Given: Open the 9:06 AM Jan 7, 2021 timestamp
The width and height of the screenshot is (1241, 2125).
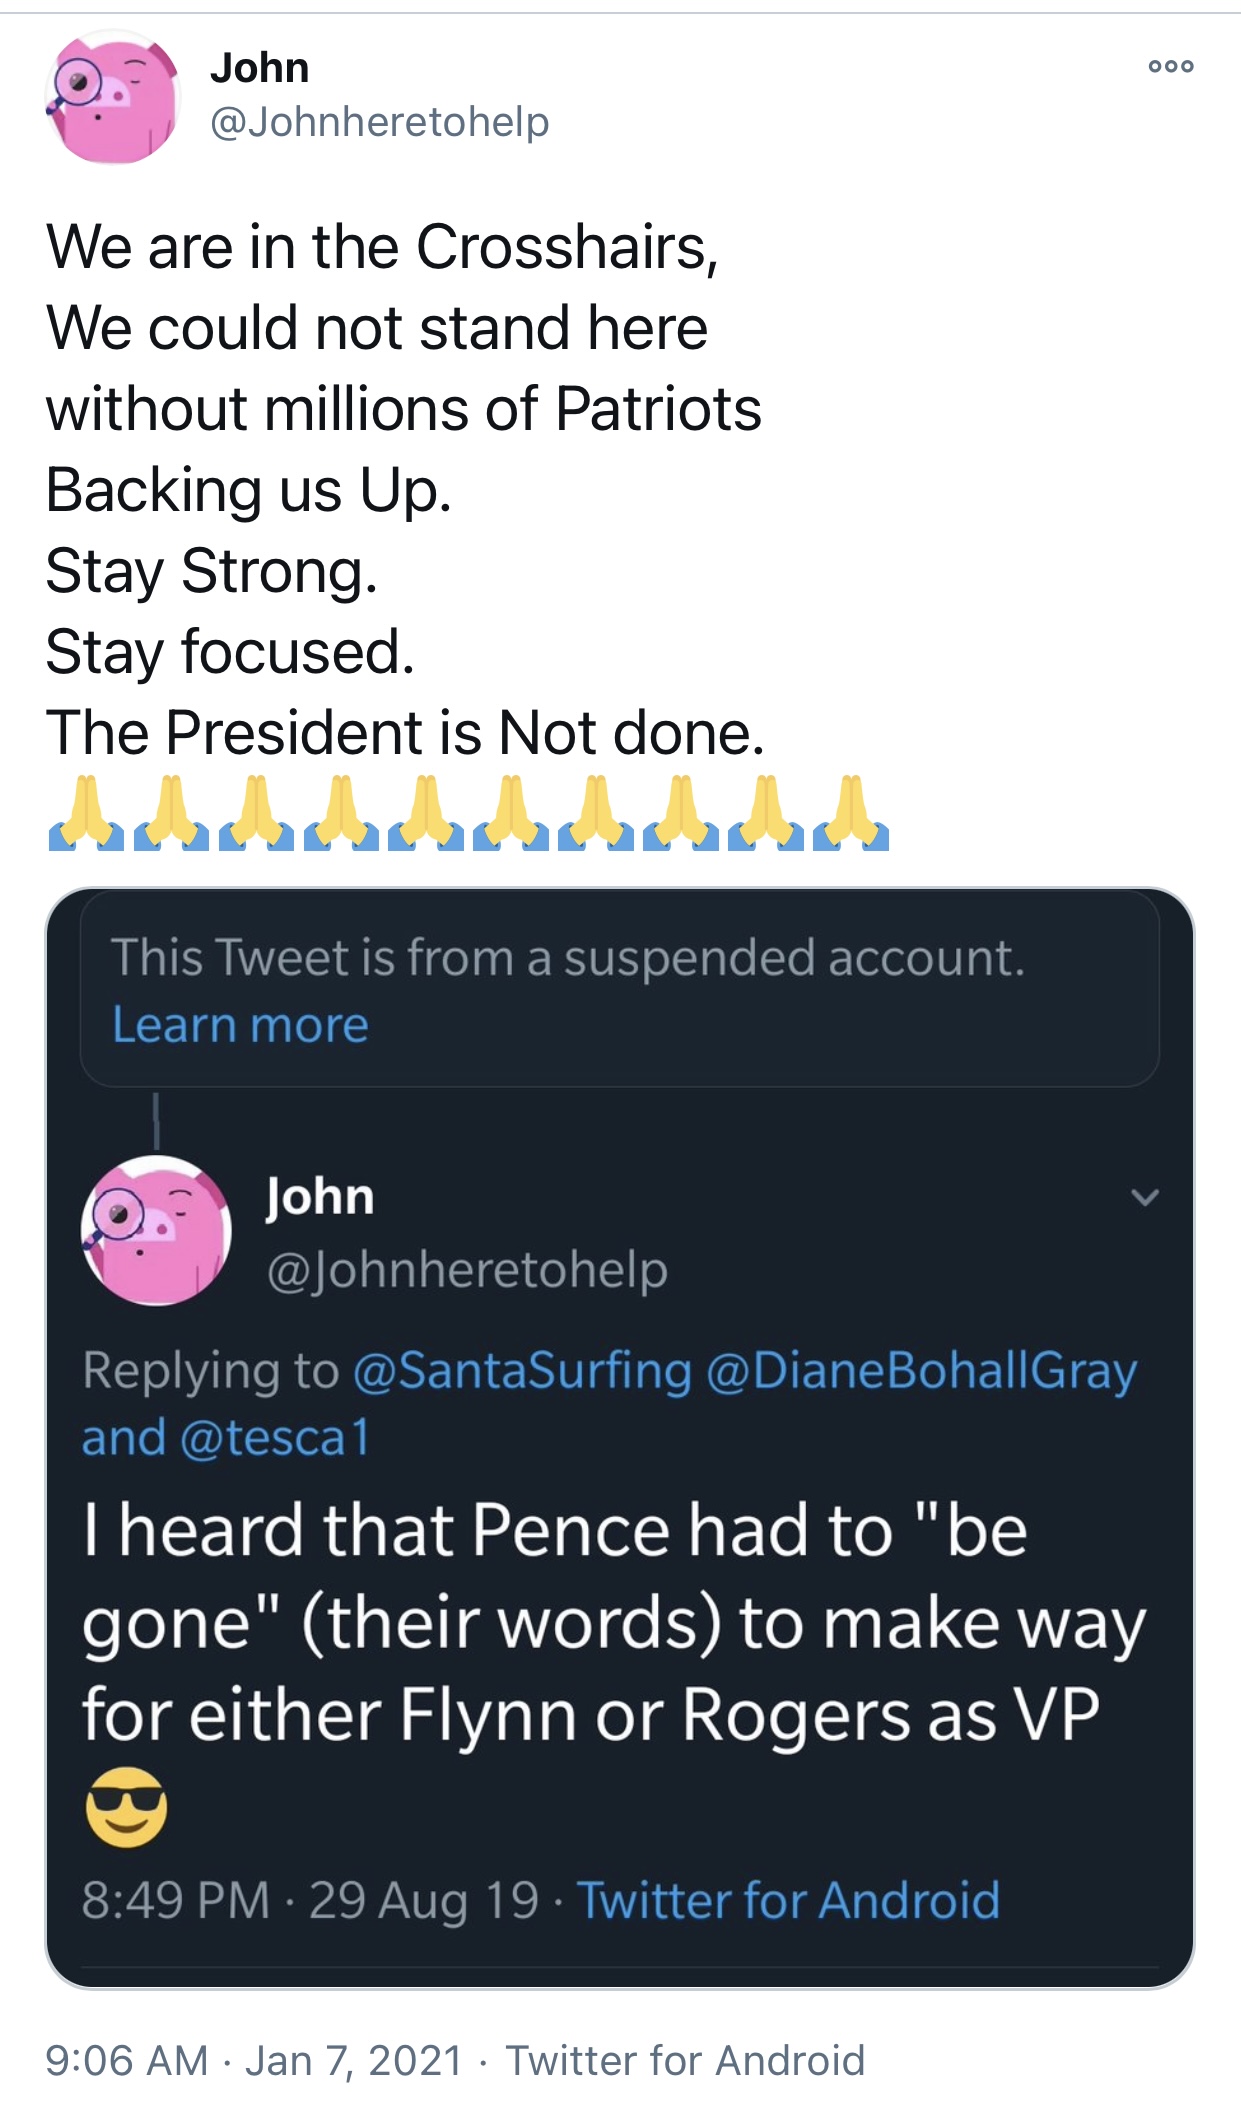Looking at the screenshot, I should click(254, 2060).
